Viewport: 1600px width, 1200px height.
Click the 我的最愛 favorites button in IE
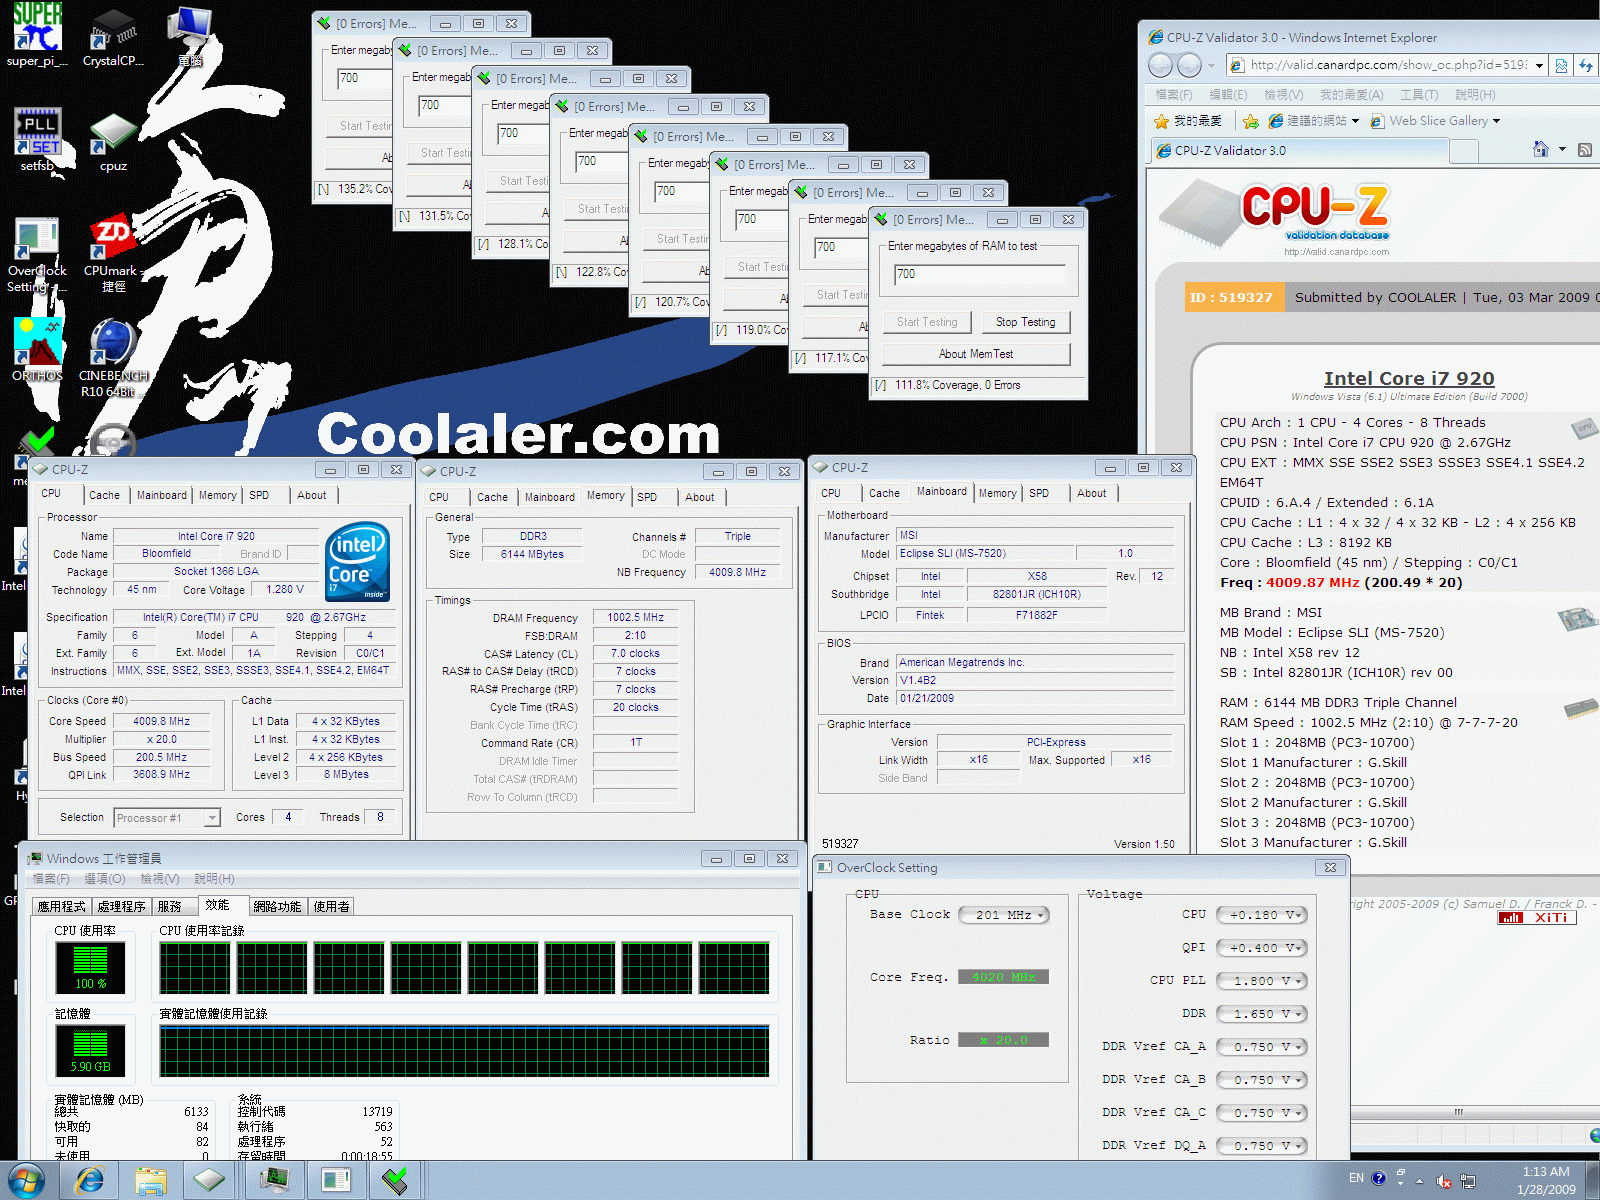coord(1188,121)
